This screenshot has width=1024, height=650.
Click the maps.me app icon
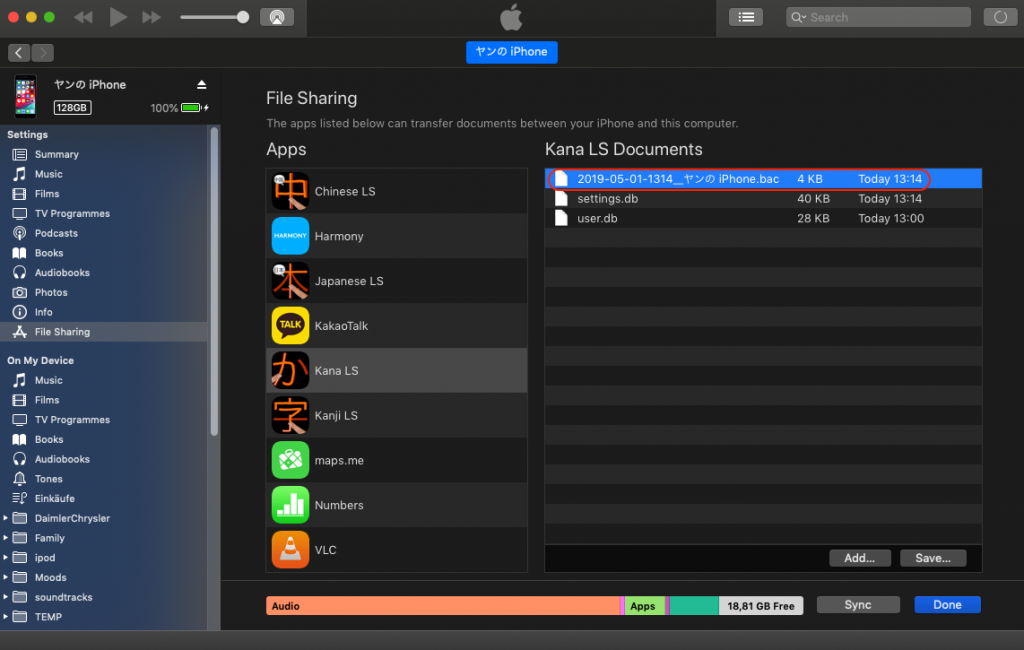point(290,460)
